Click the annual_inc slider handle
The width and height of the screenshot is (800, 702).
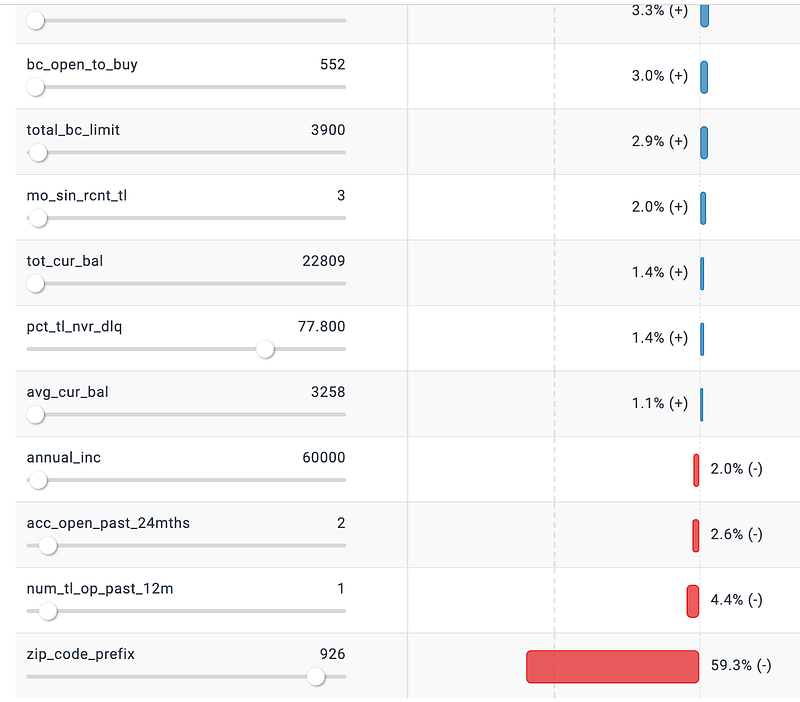pos(38,480)
